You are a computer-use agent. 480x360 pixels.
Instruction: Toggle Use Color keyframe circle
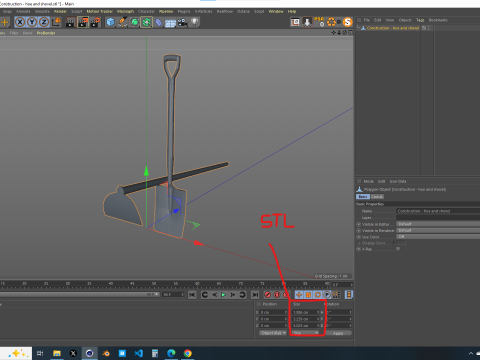point(359,237)
